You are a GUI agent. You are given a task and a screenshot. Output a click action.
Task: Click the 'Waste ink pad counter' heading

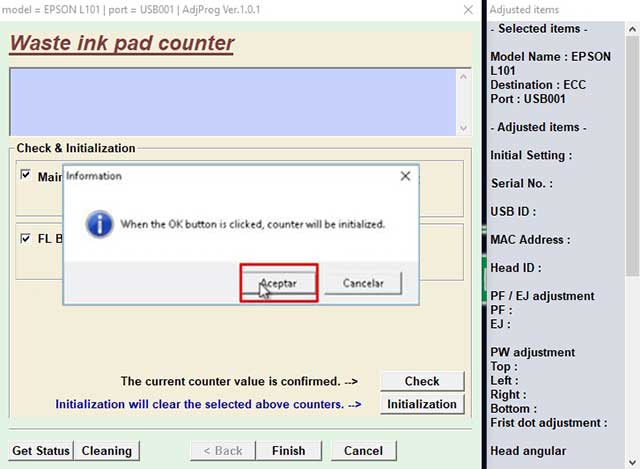click(122, 43)
